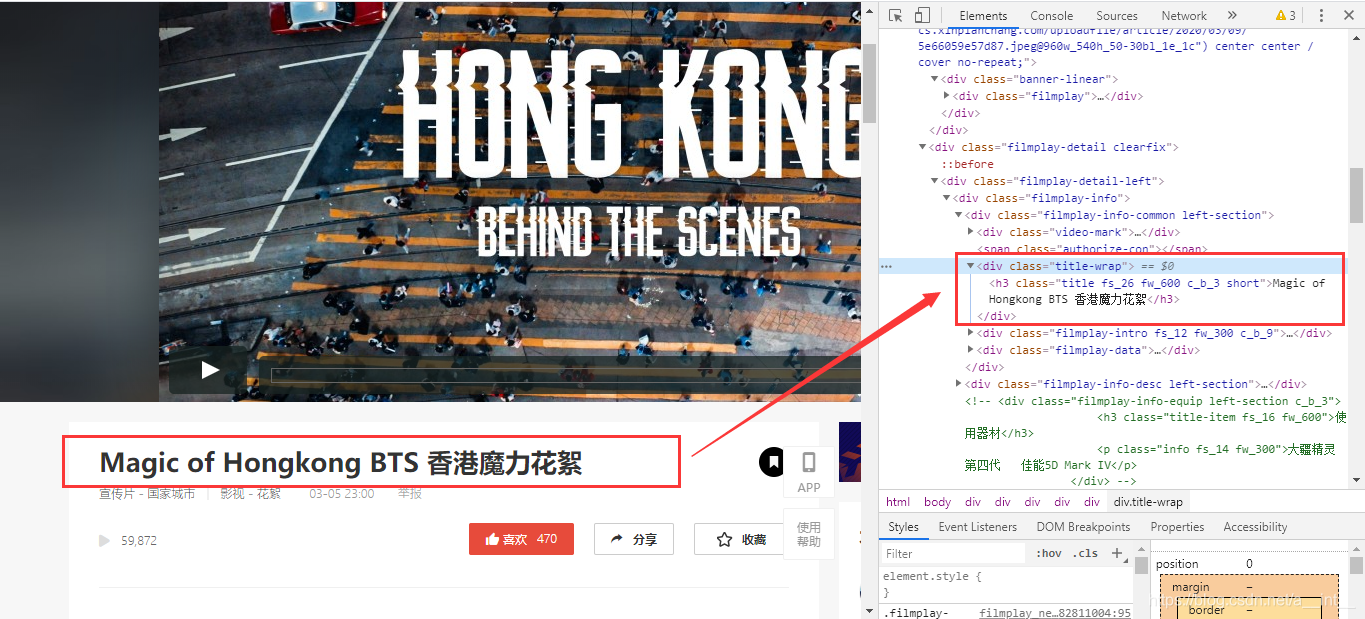Expand the banner-linear div node
This screenshot has height=619, width=1365.
(x=934, y=79)
